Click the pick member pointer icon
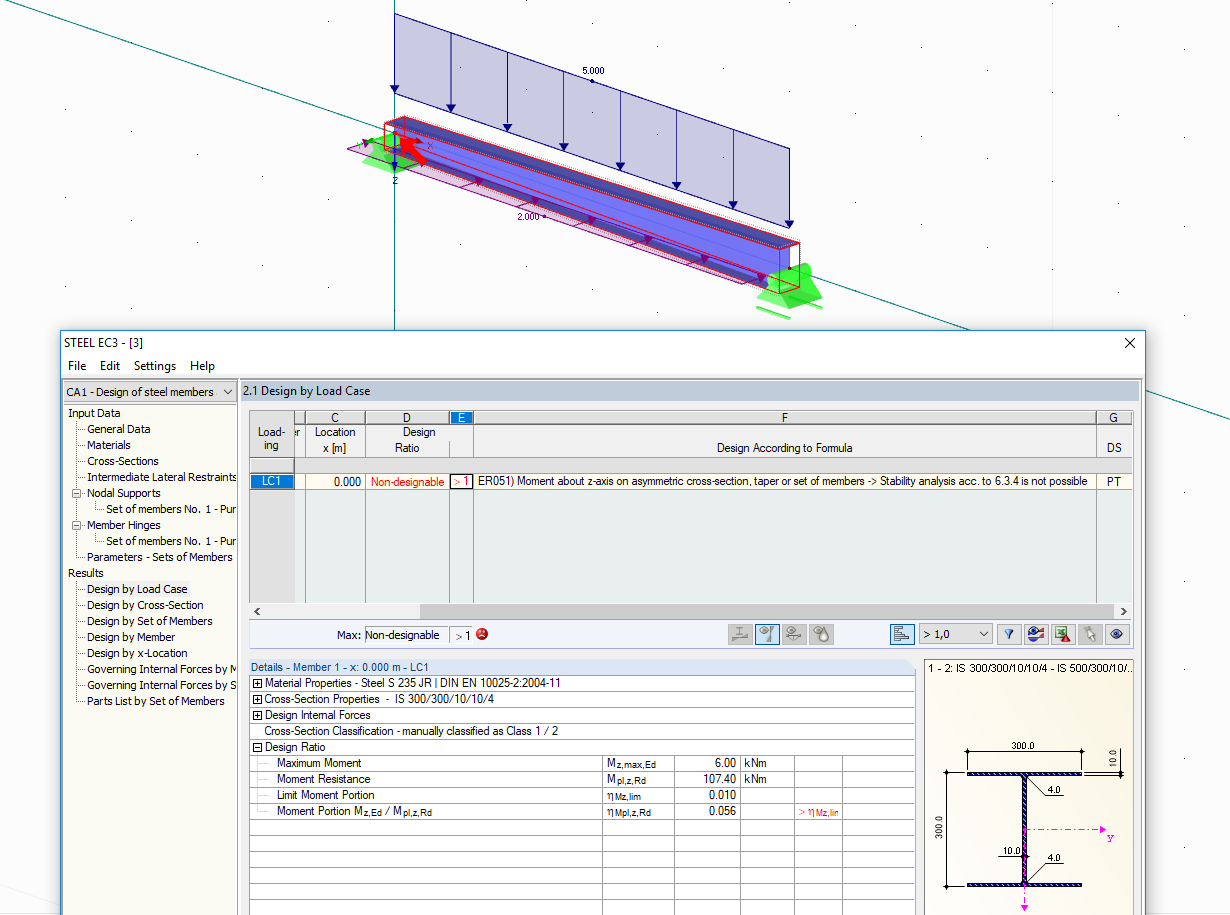The image size is (1230, 915). tap(1090, 634)
